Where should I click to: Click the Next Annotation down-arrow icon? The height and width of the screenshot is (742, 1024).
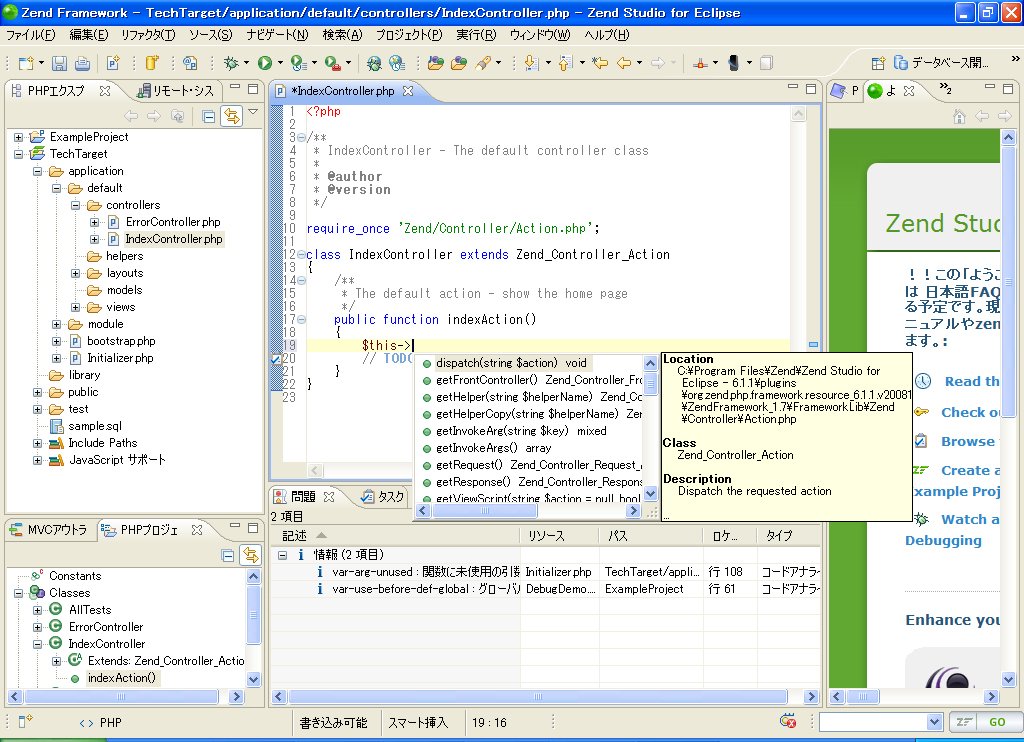point(531,63)
